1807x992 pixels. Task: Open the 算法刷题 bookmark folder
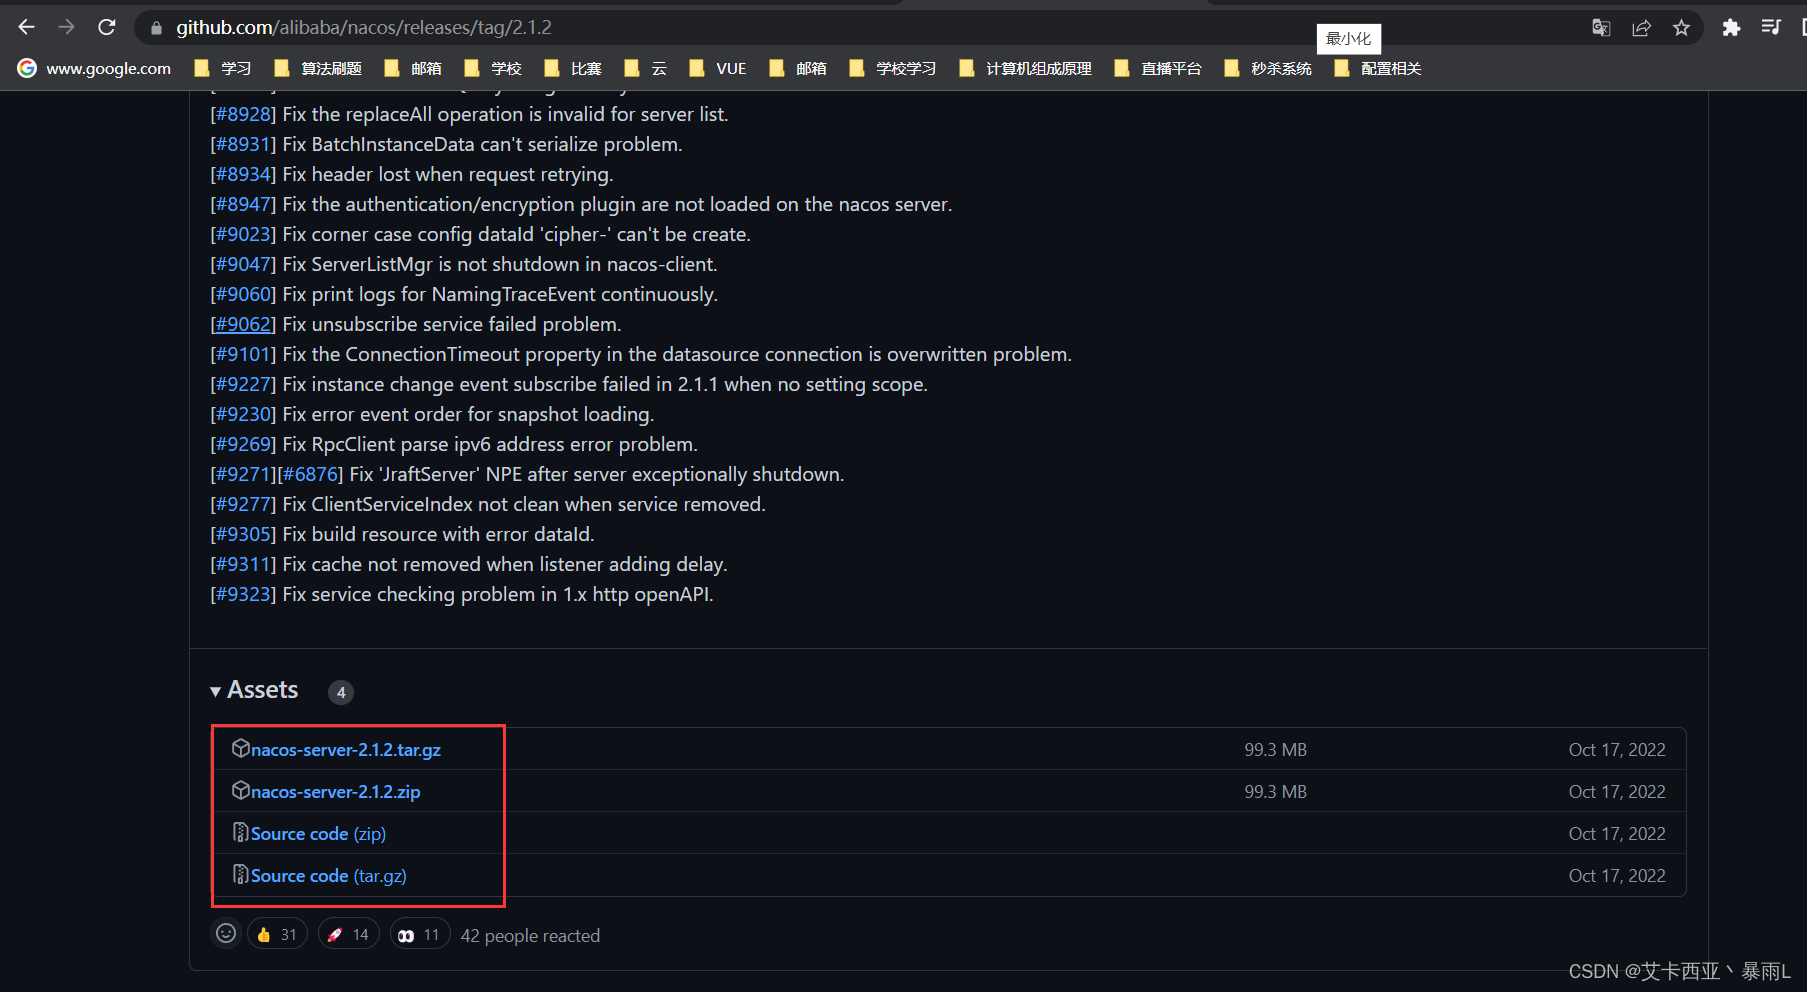coord(318,68)
